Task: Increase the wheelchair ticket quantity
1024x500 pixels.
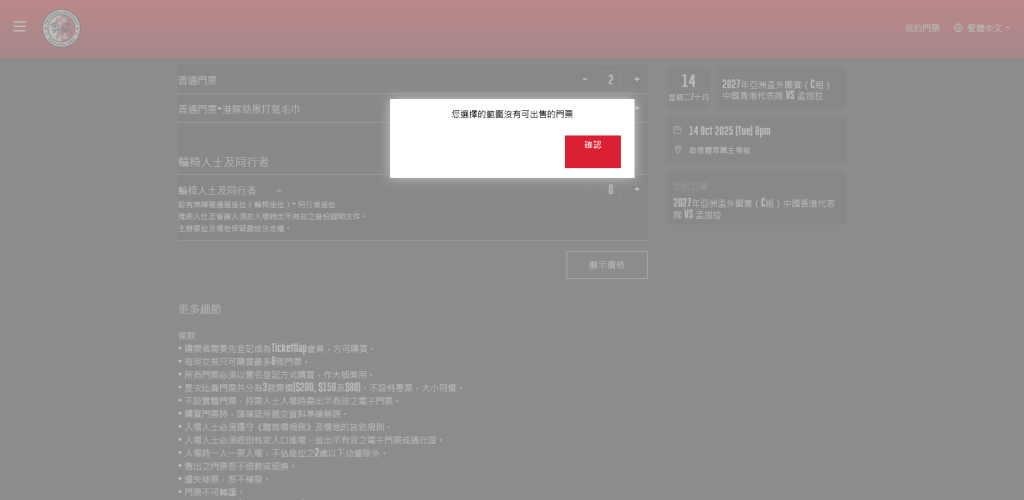Action: (x=637, y=189)
